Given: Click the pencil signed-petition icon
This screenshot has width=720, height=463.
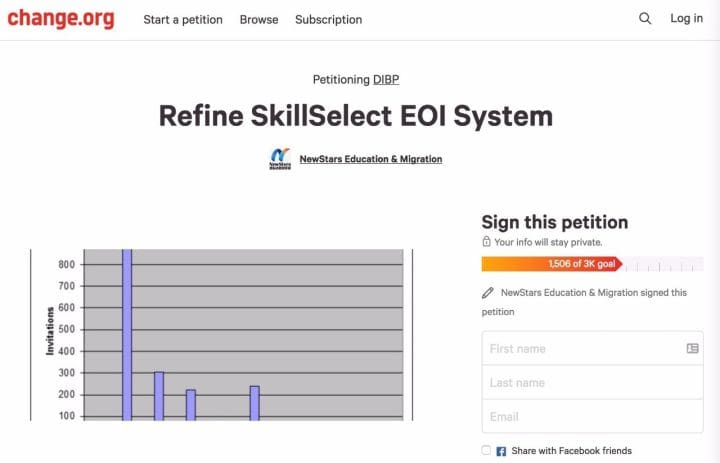Looking at the screenshot, I should (x=488, y=293).
